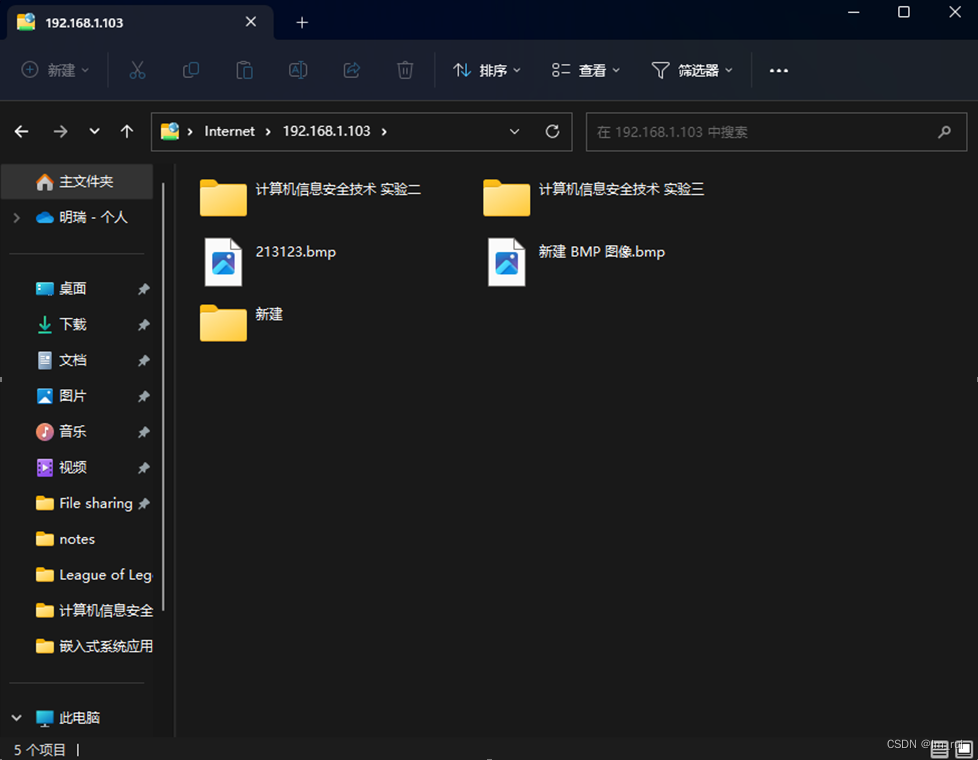Click the address bar folder icon
Viewport: 978px width, 760px height.
(x=170, y=131)
